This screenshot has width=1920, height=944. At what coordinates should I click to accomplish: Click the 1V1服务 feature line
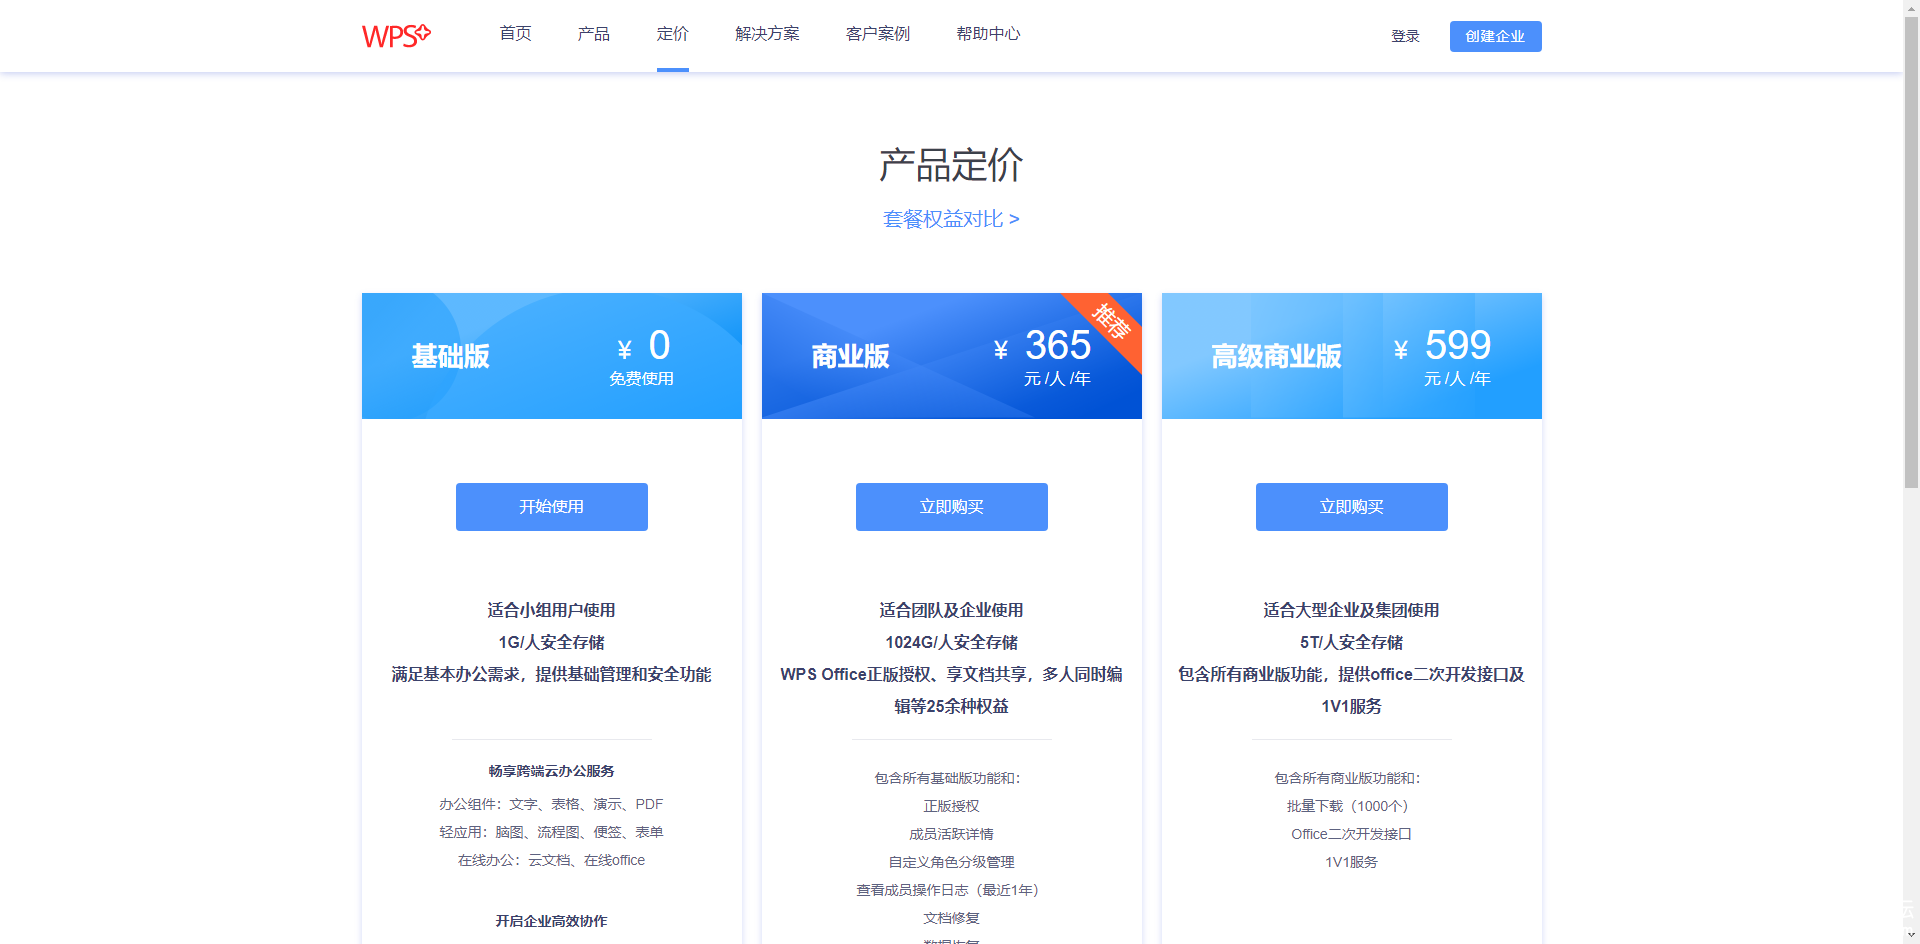point(1352,862)
